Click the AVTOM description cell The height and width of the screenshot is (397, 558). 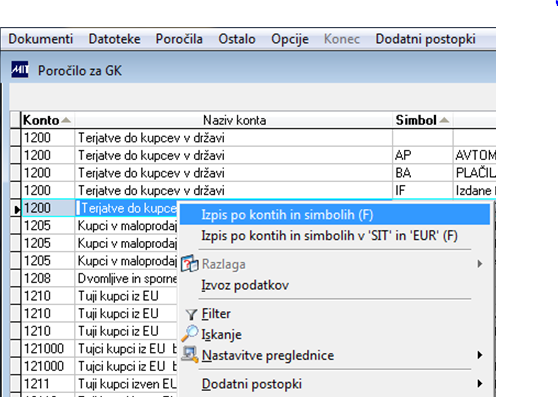pyautogui.click(x=475, y=155)
